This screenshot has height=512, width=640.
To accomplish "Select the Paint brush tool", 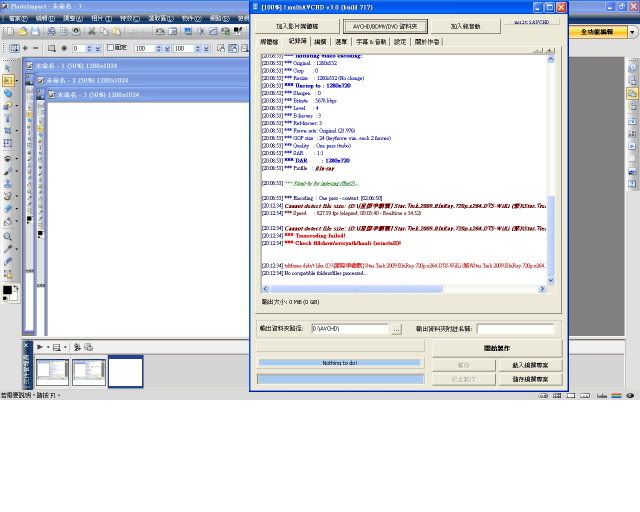I will 8,171.
